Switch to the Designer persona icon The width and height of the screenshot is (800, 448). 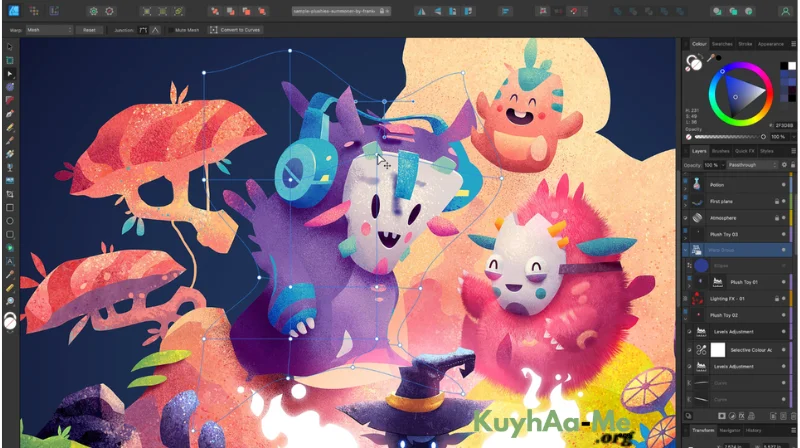click(x=14, y=11)
